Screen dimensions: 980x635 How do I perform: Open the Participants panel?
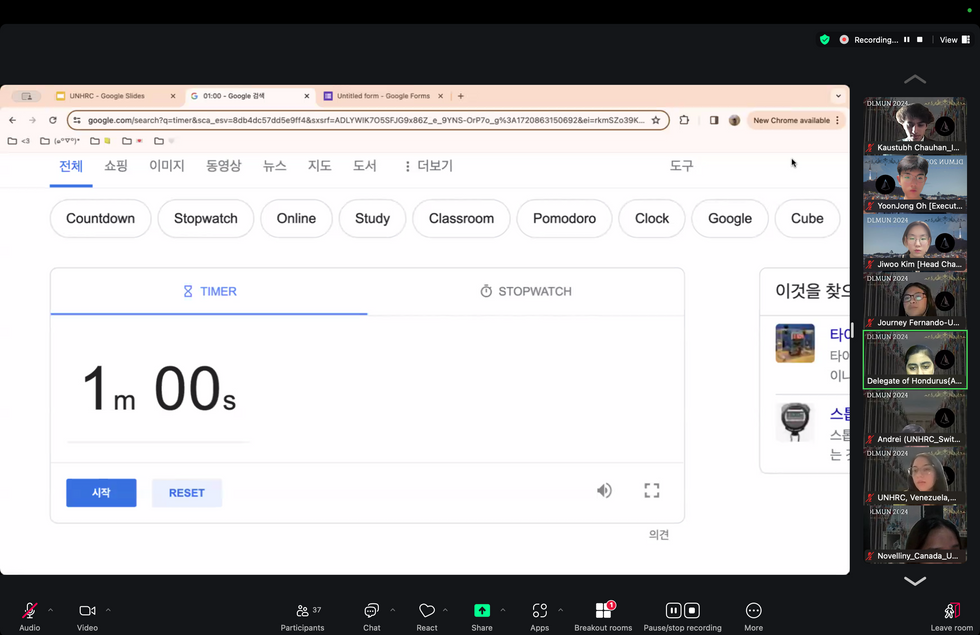(302, 616)
